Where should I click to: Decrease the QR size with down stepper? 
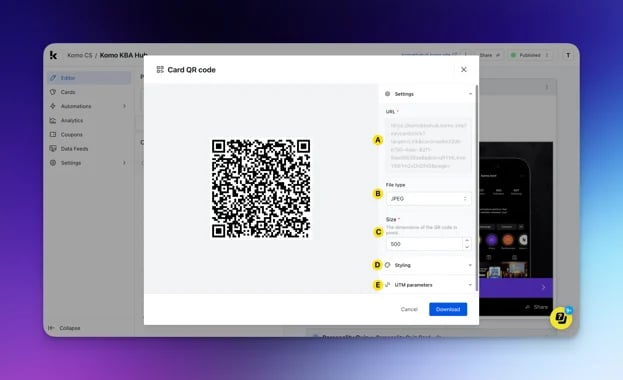click(467, 247)
